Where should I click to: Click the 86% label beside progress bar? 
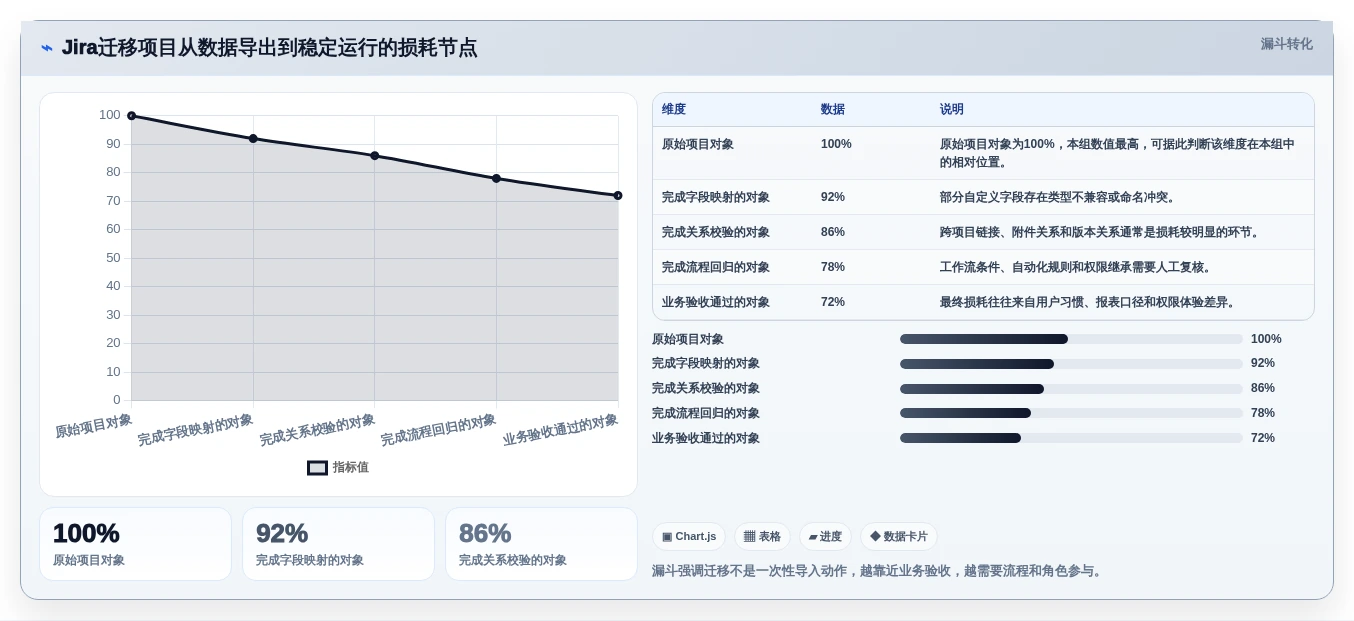1263,388
